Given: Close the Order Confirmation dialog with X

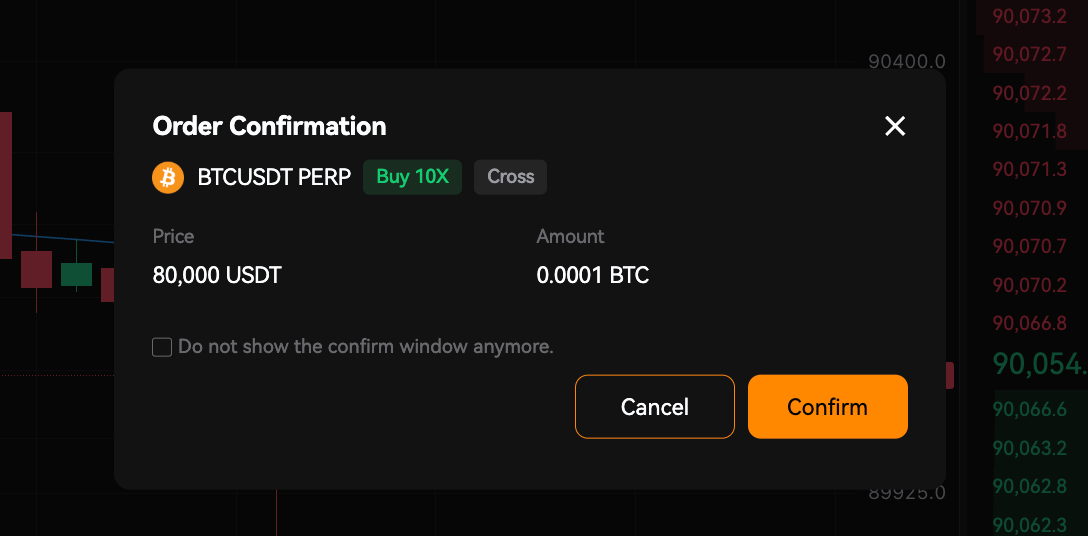Looking at the screenshot, I should (x=895, y=126).
